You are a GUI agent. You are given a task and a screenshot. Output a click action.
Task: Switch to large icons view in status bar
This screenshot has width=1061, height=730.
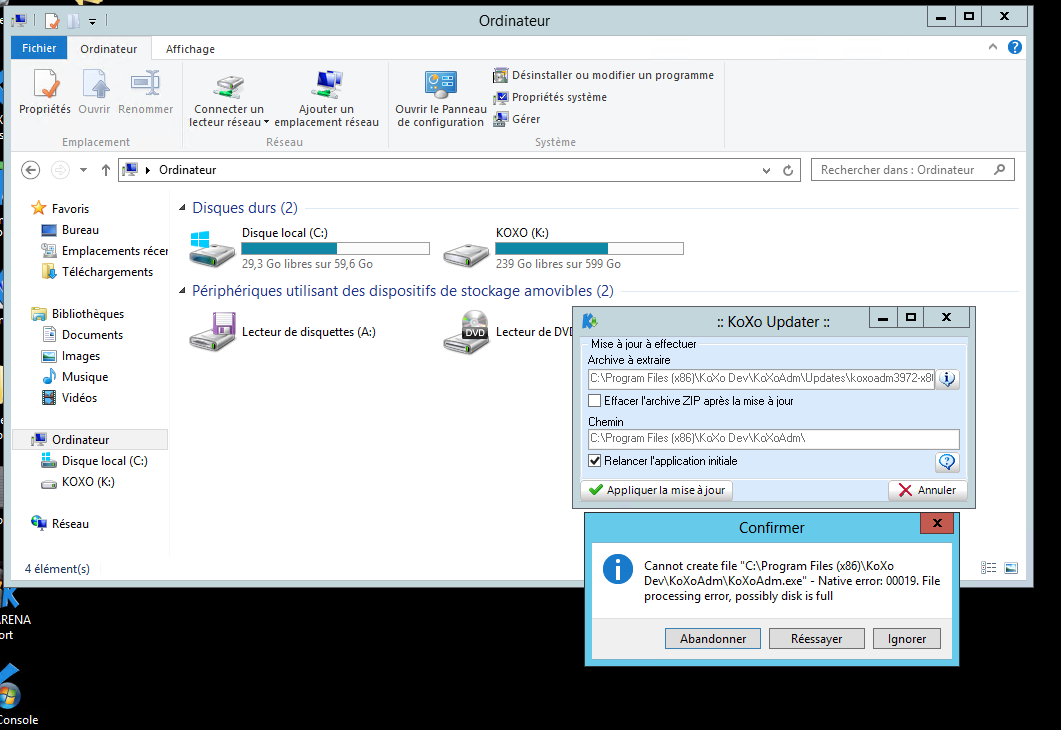1011,568
